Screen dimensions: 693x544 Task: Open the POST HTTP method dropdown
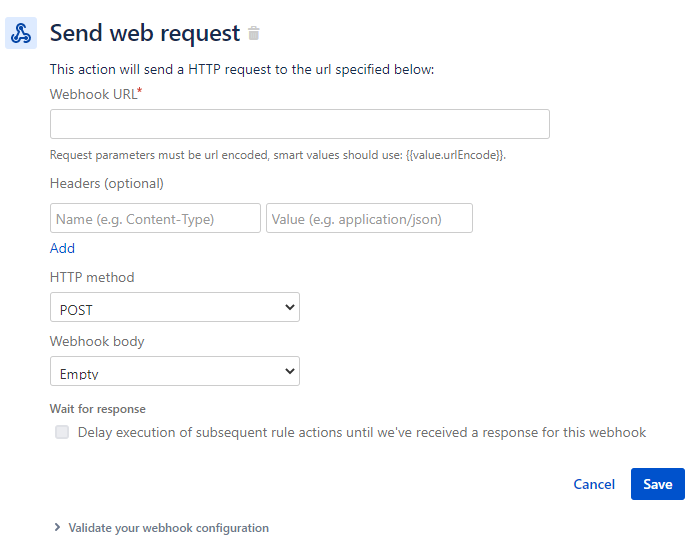tap(175, 307)
